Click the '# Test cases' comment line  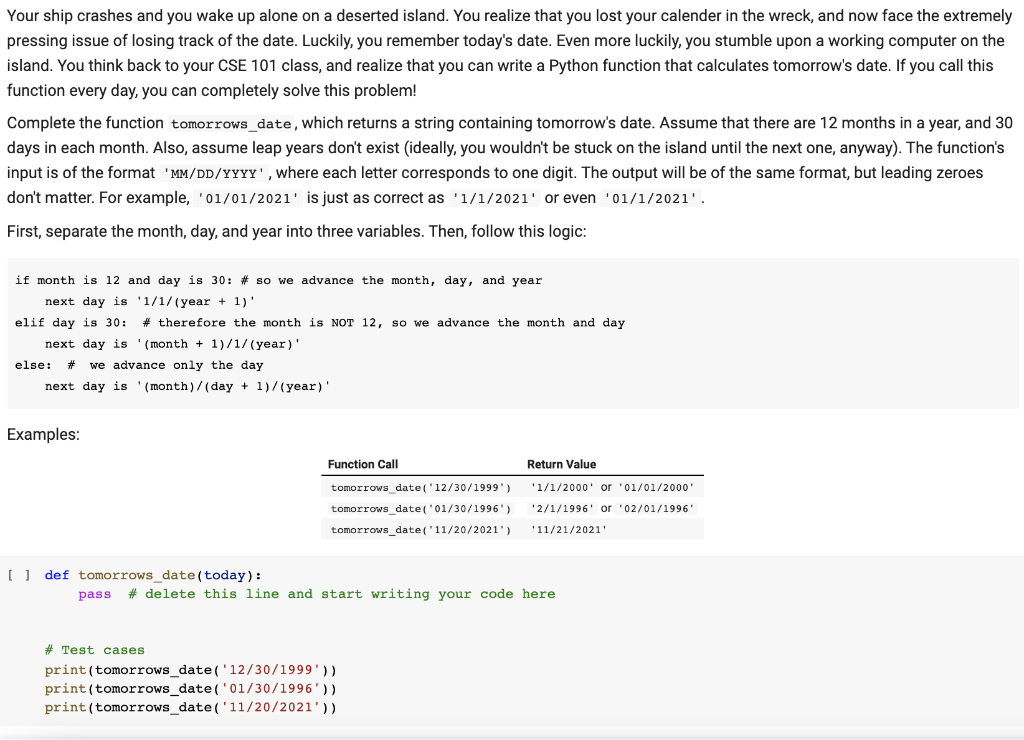(95, 651)
